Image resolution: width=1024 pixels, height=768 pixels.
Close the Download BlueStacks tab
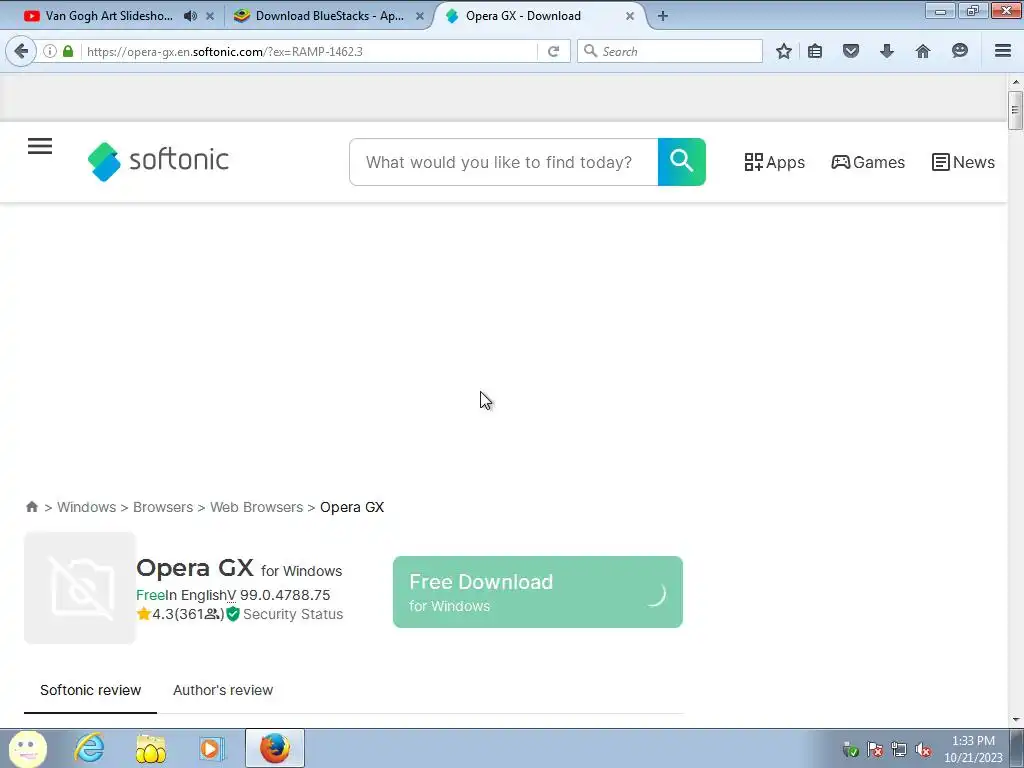click(x=419, y=16)
